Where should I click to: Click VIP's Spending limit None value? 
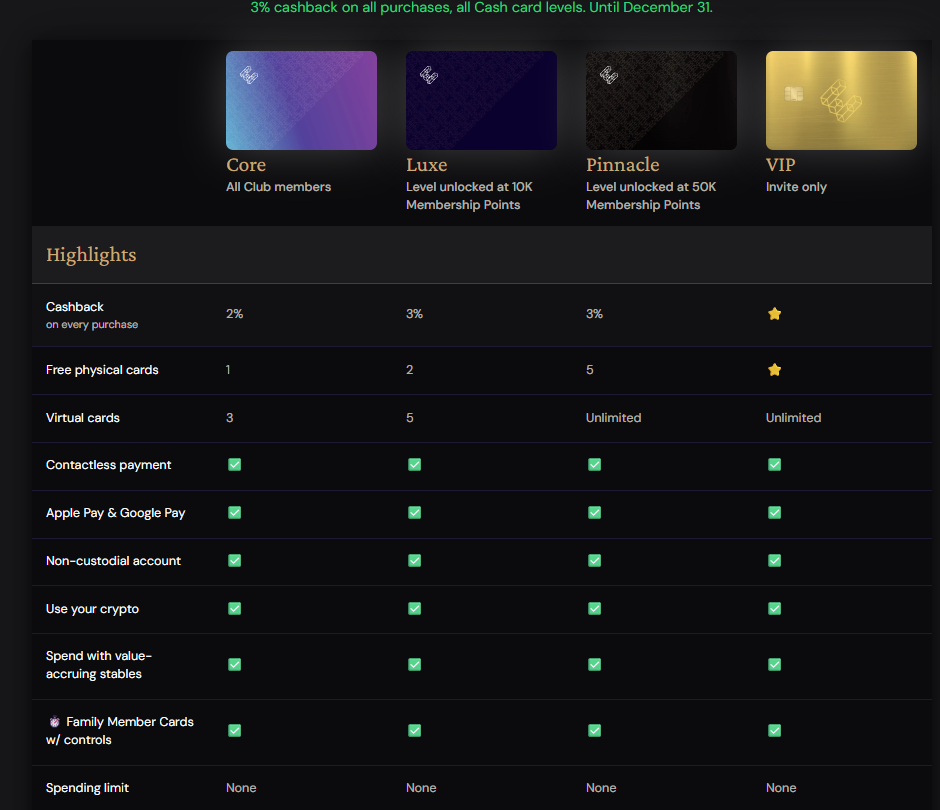(781, 788)
